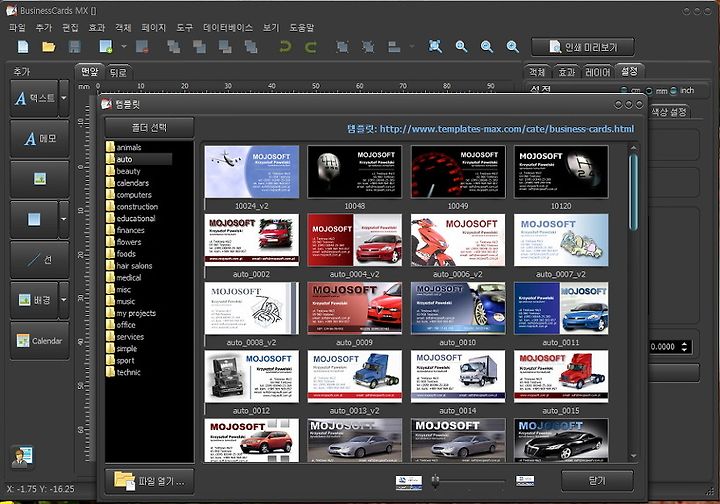Screen dimensions: 720x504
Task: Open dropdown arrow next to align icon
Action: click(411, 46)
